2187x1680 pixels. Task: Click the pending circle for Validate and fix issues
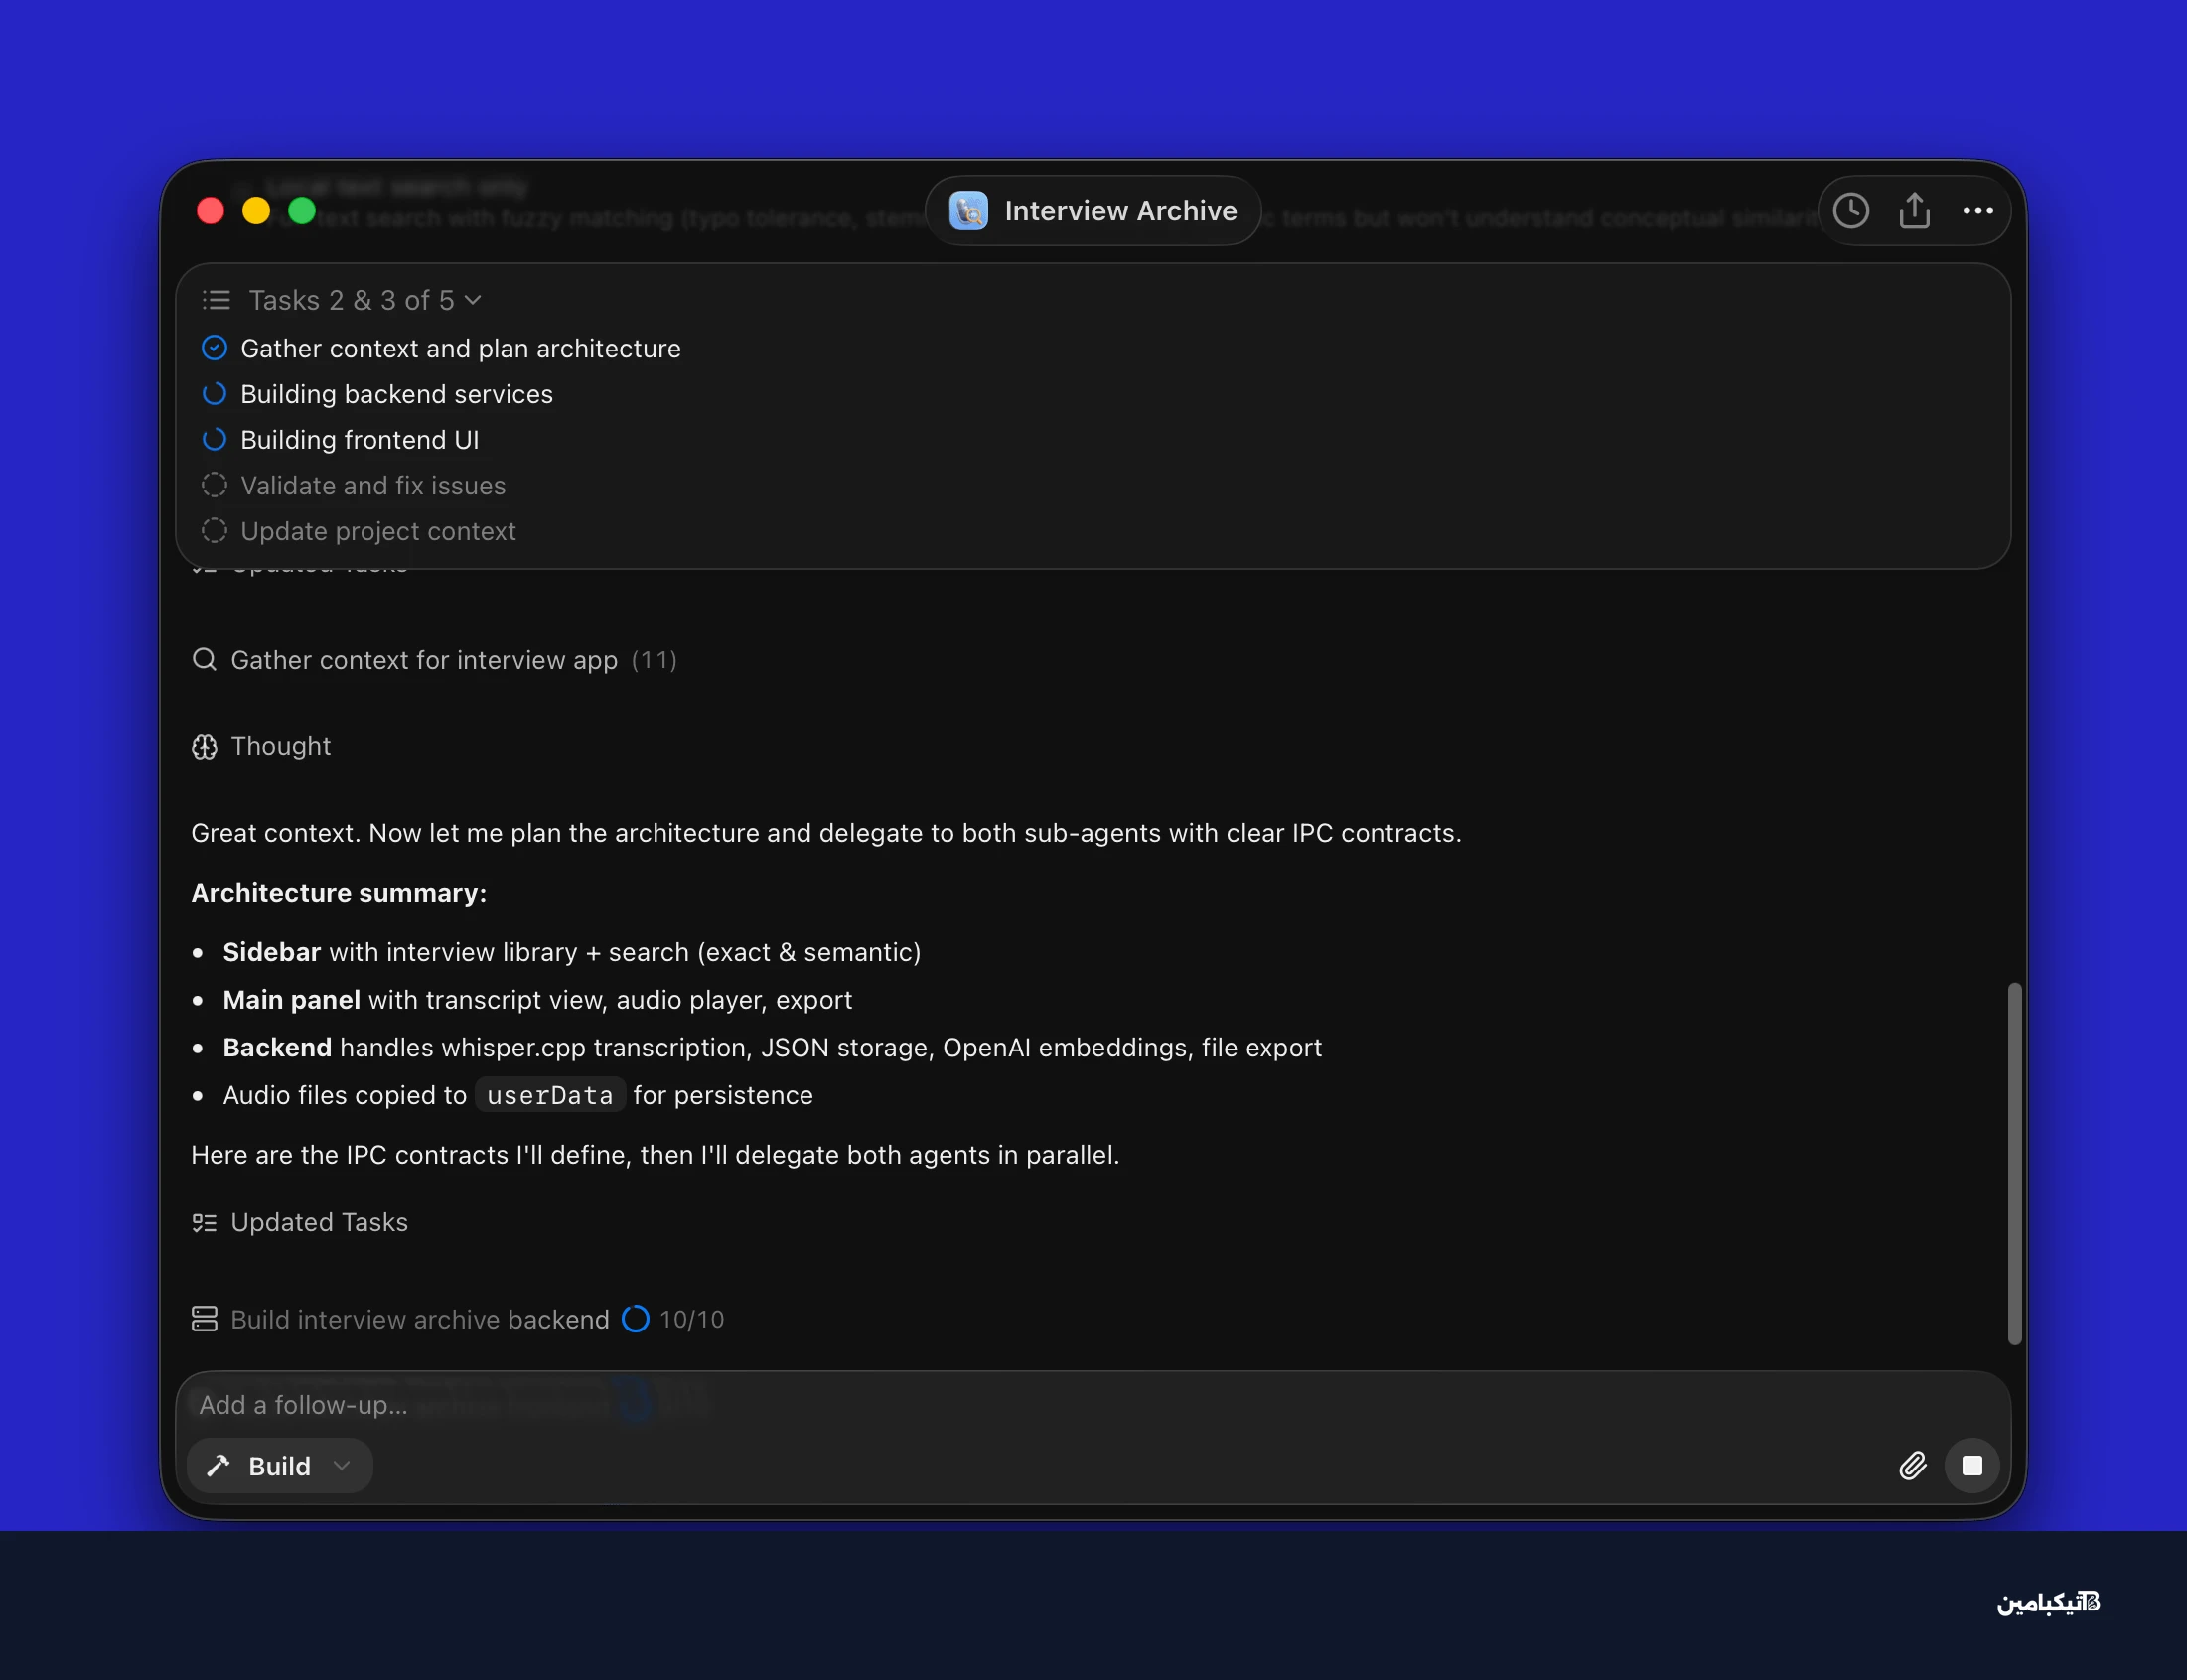[x=214, y=485]
